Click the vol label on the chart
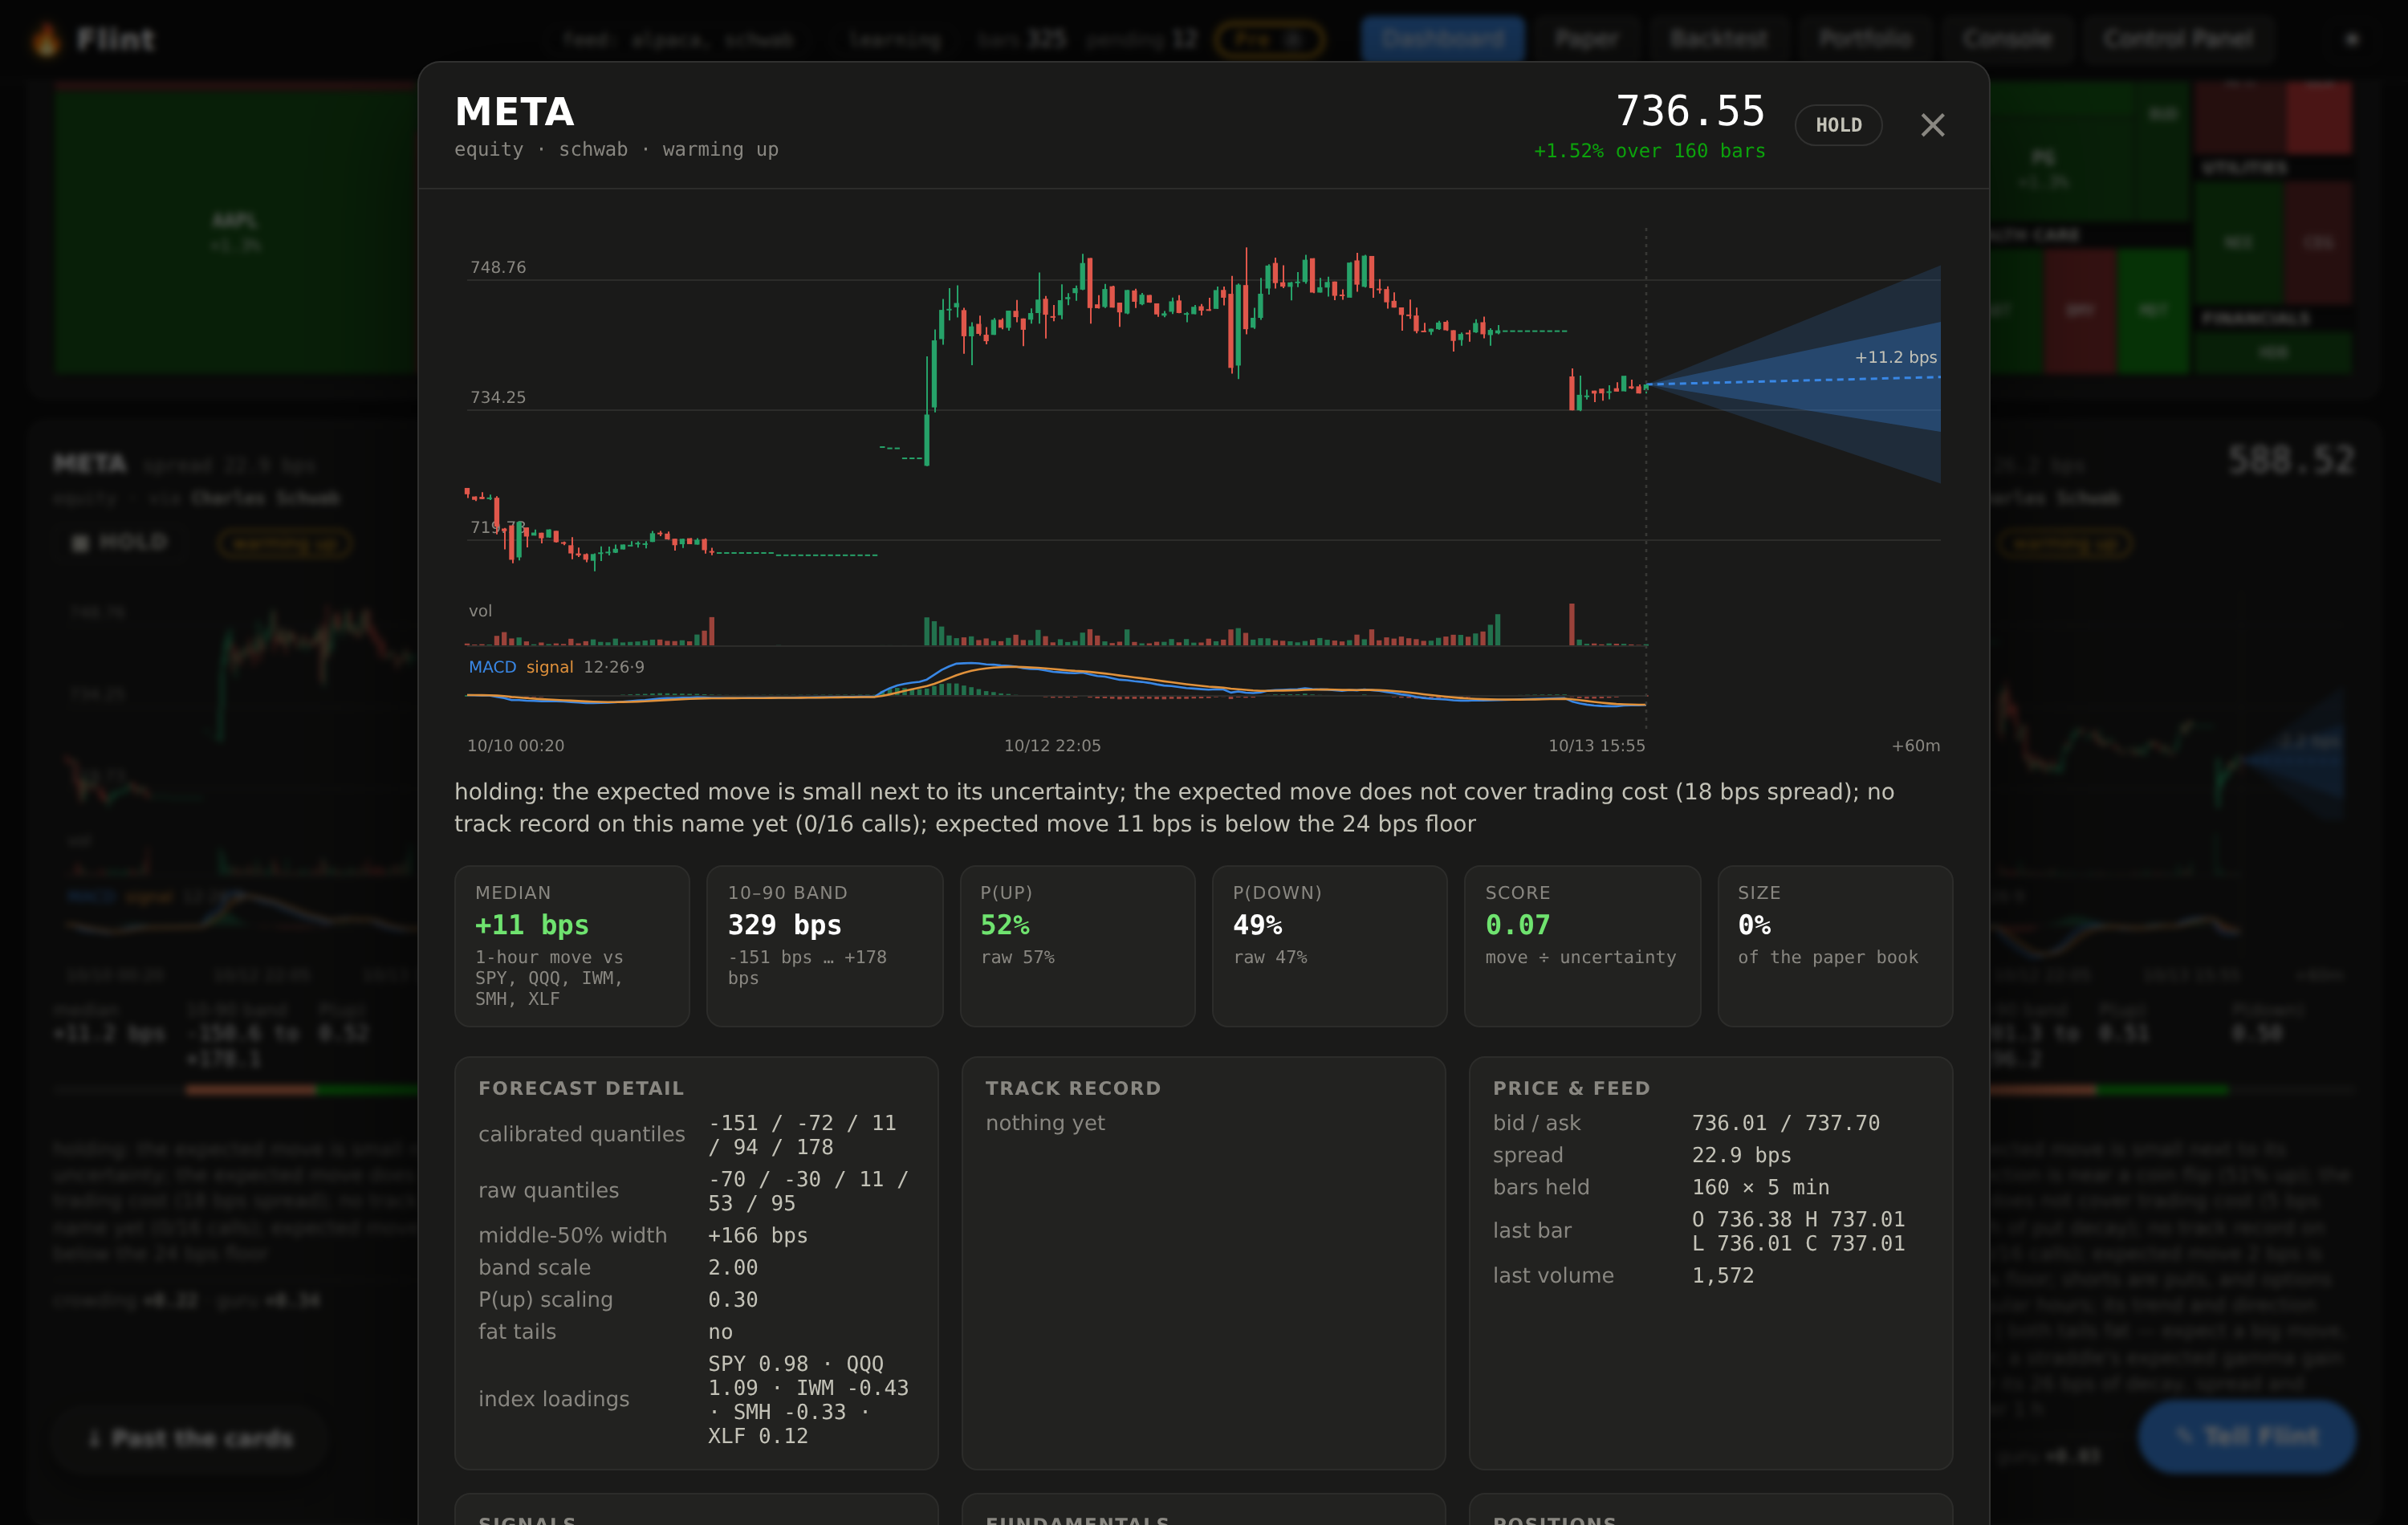Image resolution: width=2408 pixels, height=1525 pixels. tap(480, 611)
